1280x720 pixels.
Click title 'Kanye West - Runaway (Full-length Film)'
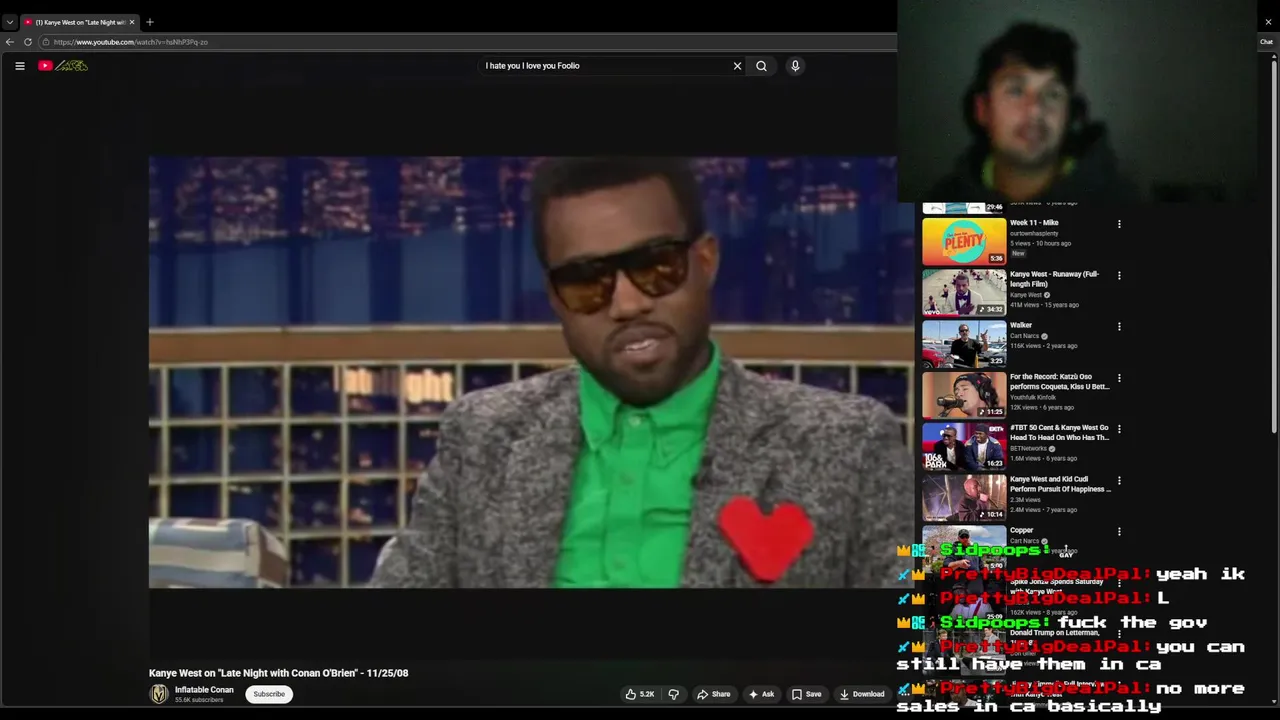(x=1055, y=279)
